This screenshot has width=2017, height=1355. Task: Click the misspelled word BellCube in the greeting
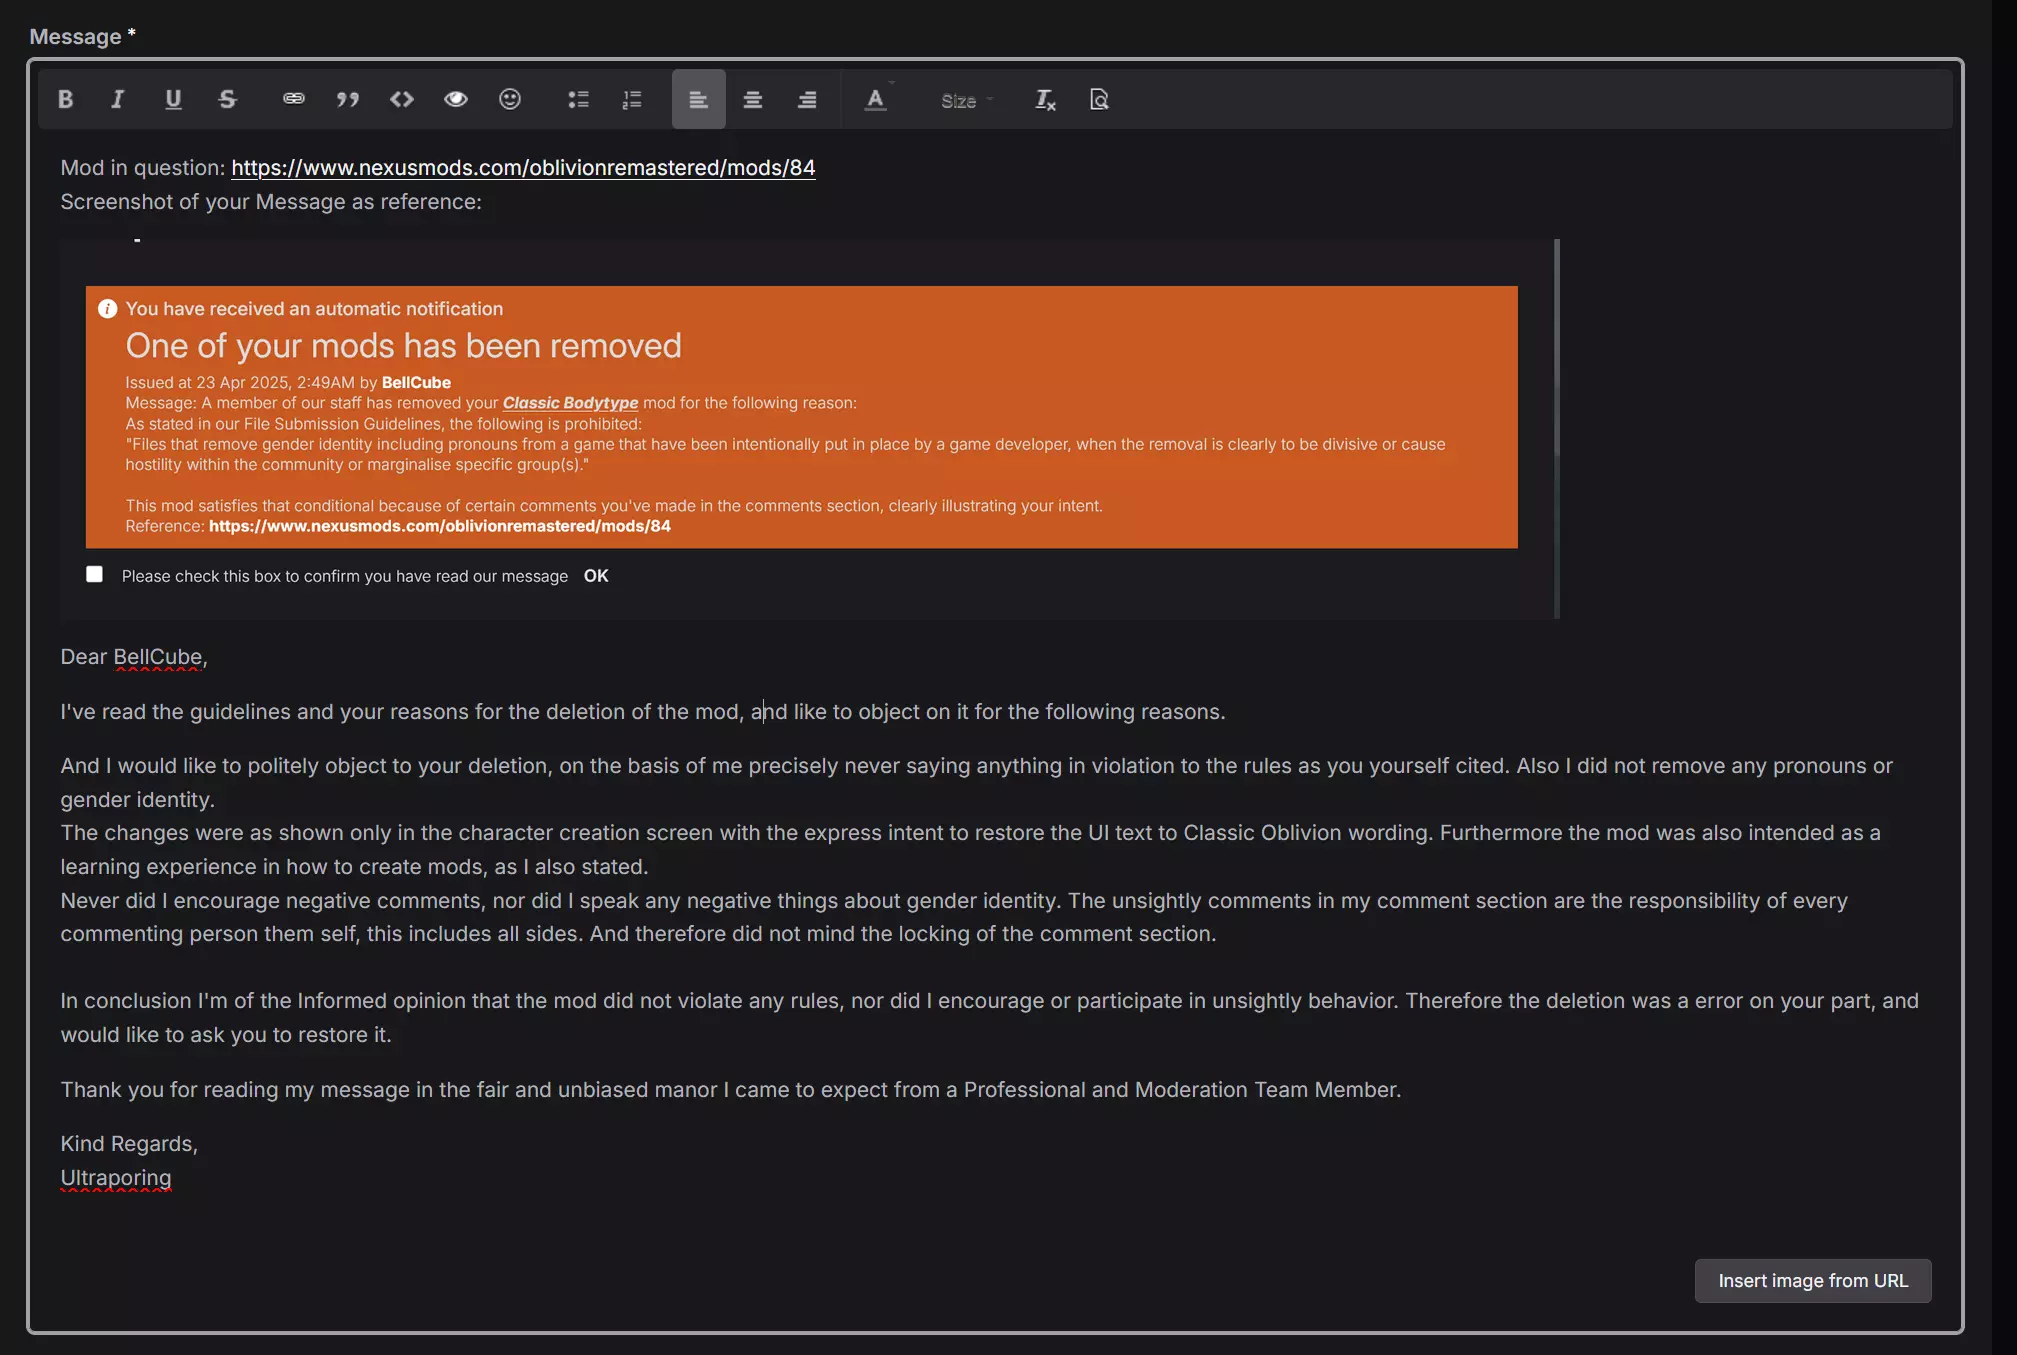pos(158,657)
